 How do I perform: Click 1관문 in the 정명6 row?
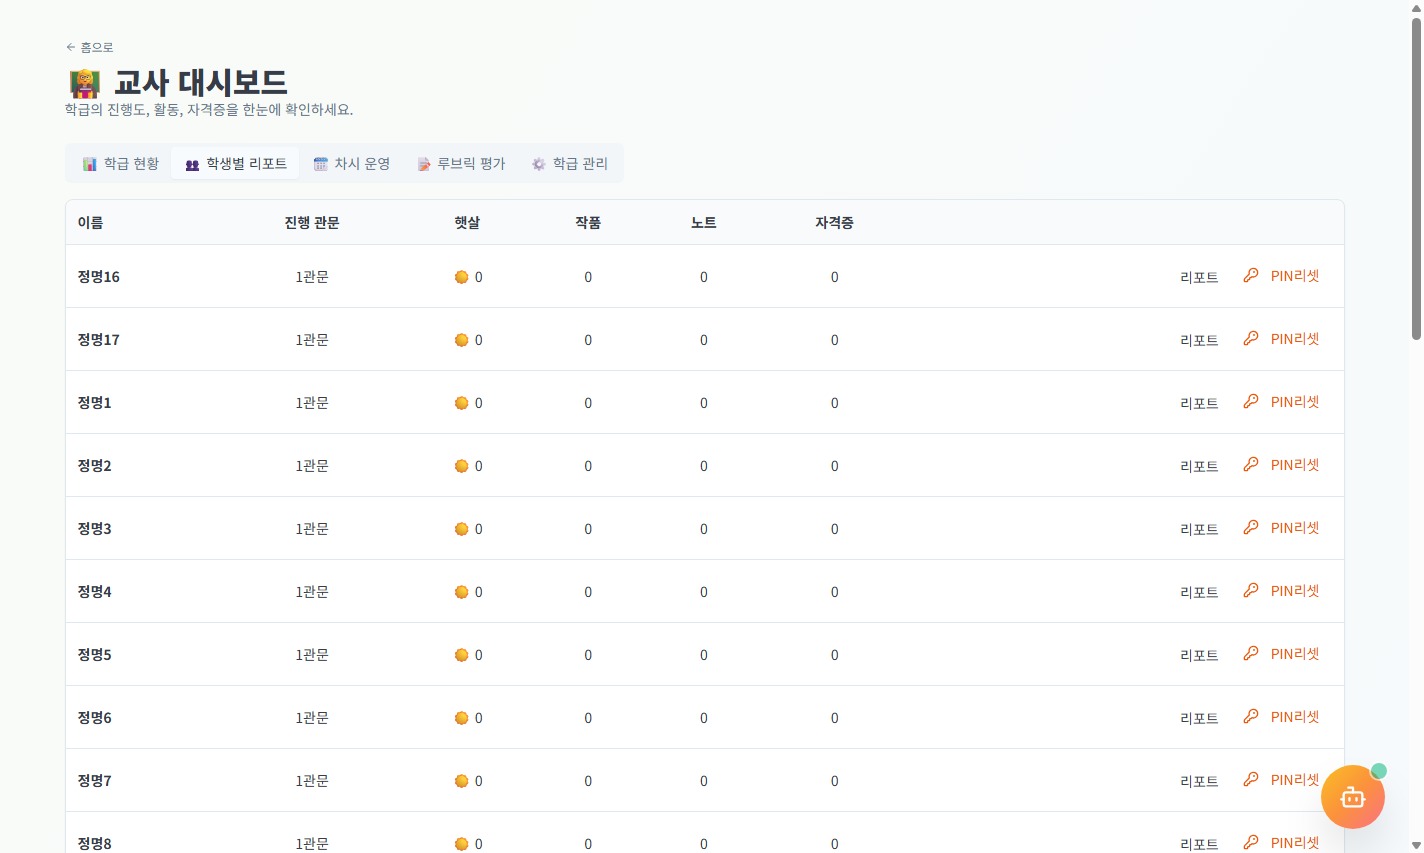(x=312, y=718)
